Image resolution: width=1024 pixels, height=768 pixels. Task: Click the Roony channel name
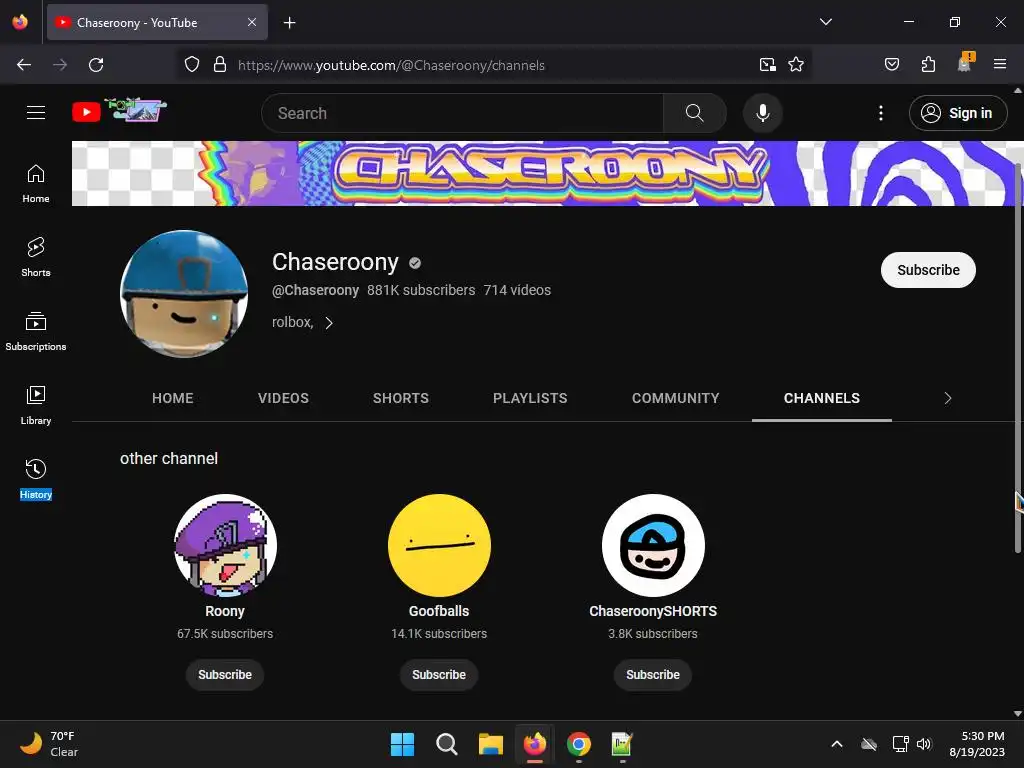tap(225, 611)
